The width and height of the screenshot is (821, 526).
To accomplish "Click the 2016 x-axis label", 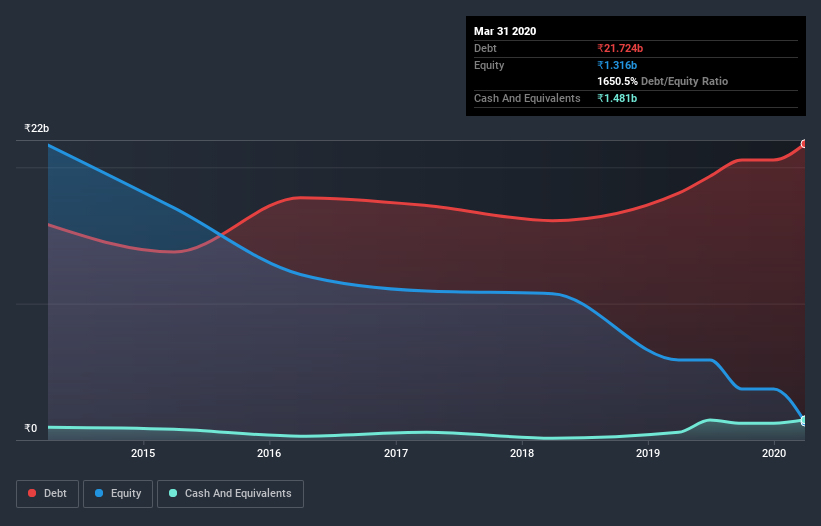I will (269, 453).
